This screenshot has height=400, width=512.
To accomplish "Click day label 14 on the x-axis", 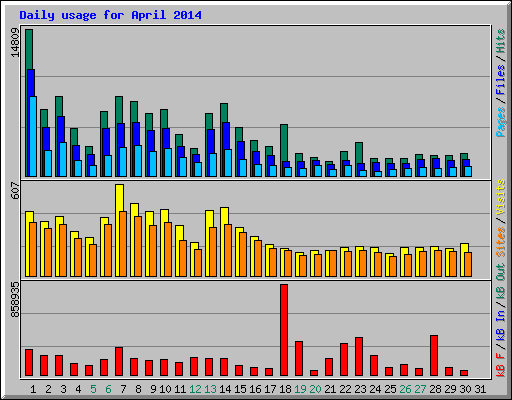I will tap(225, 389).
